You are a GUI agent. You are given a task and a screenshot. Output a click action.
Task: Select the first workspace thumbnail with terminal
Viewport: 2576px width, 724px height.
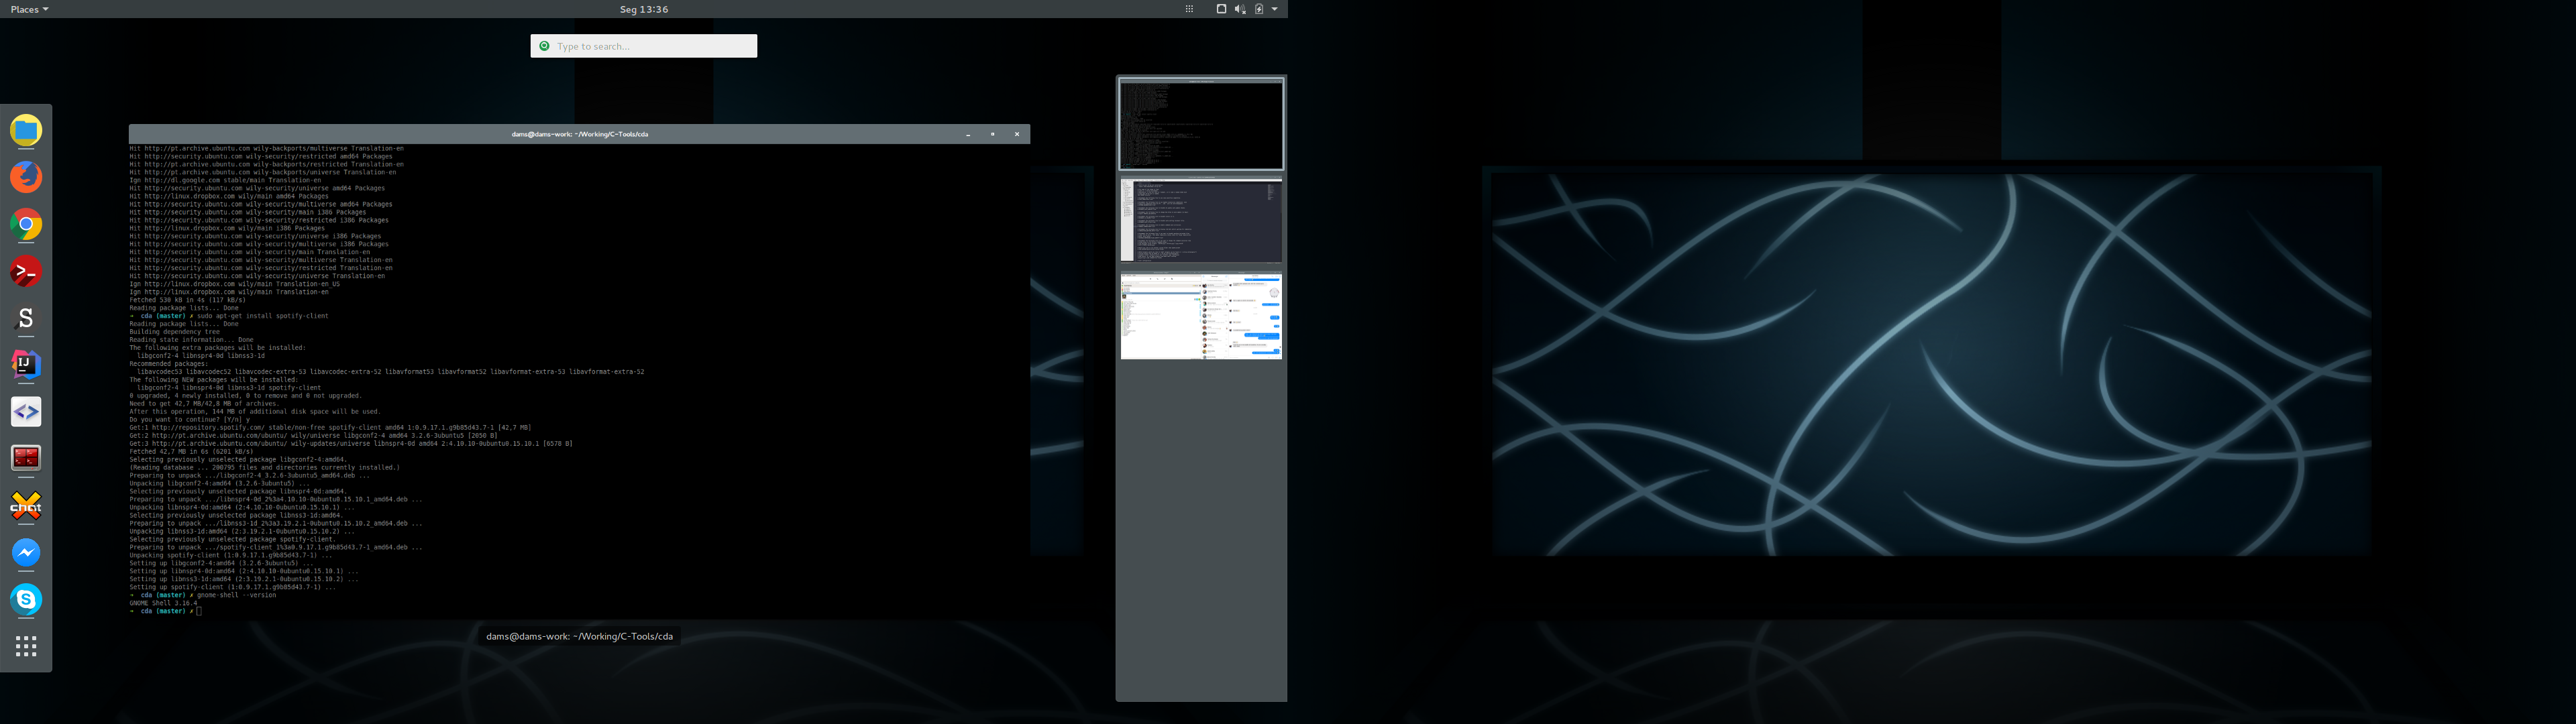(x=1201, y=124)
